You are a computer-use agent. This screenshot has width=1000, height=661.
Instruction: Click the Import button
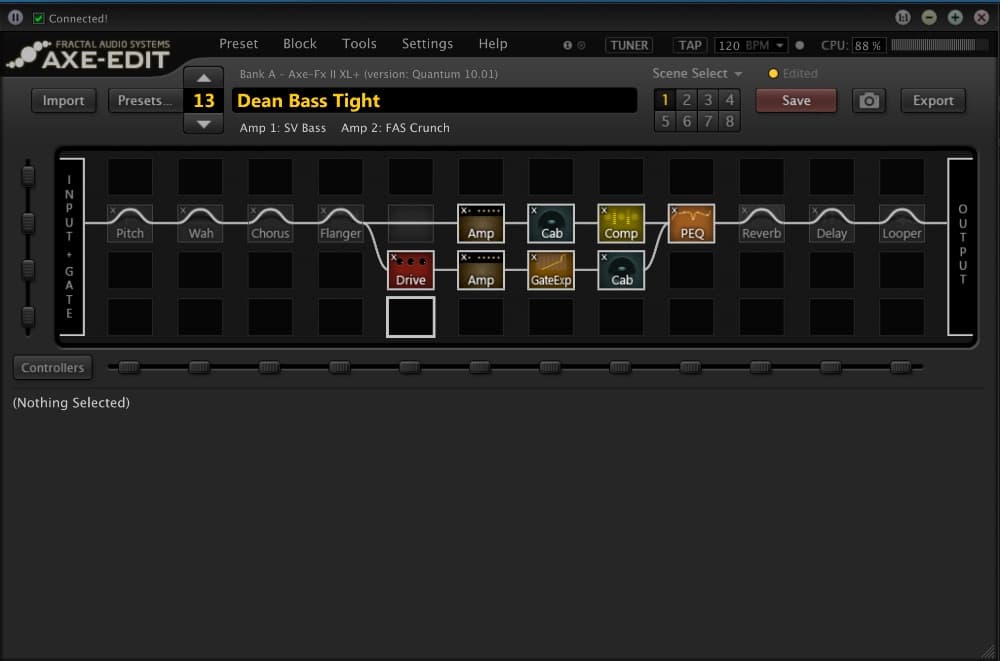(64, 101)
